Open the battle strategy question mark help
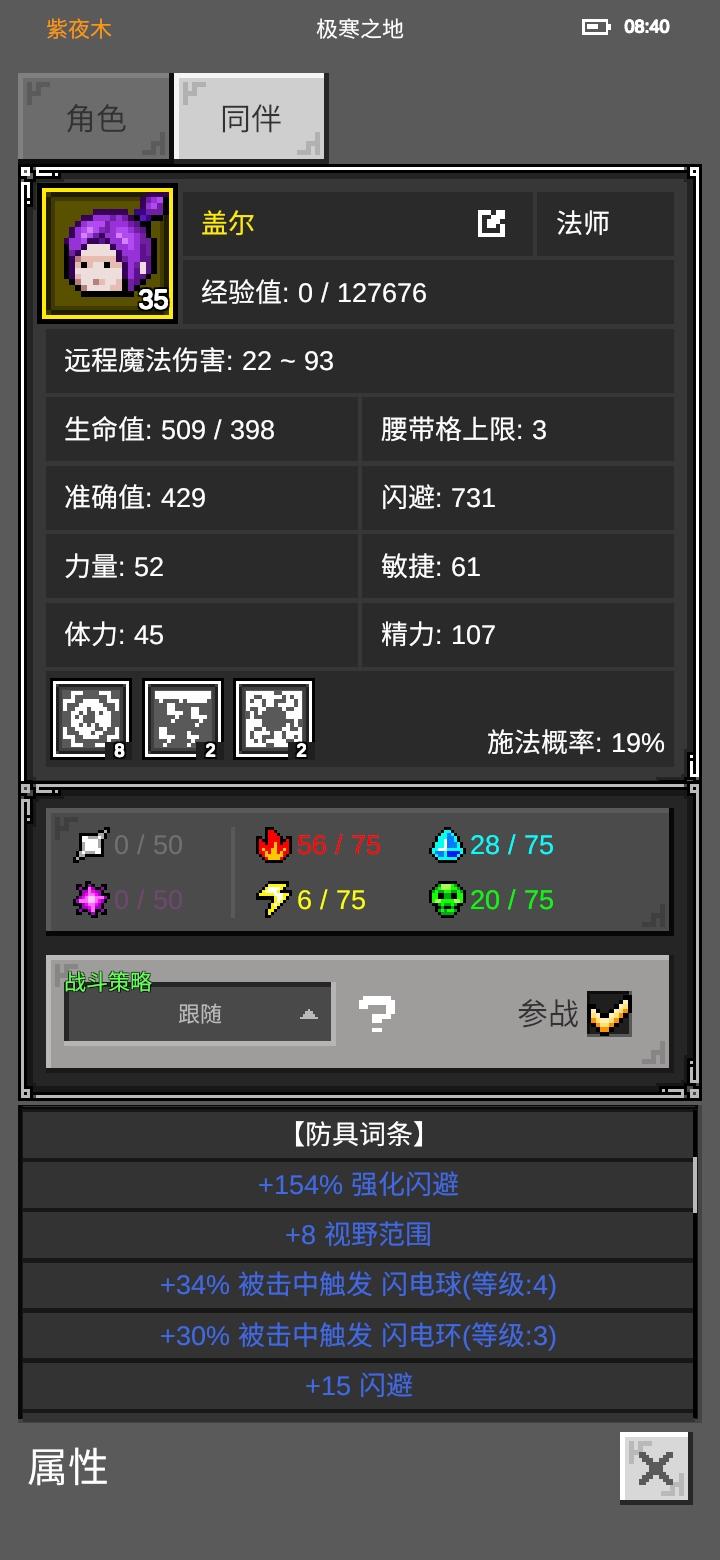Image resolution: width=720 pixels, height=1560 pixels. coord(377,1014)
